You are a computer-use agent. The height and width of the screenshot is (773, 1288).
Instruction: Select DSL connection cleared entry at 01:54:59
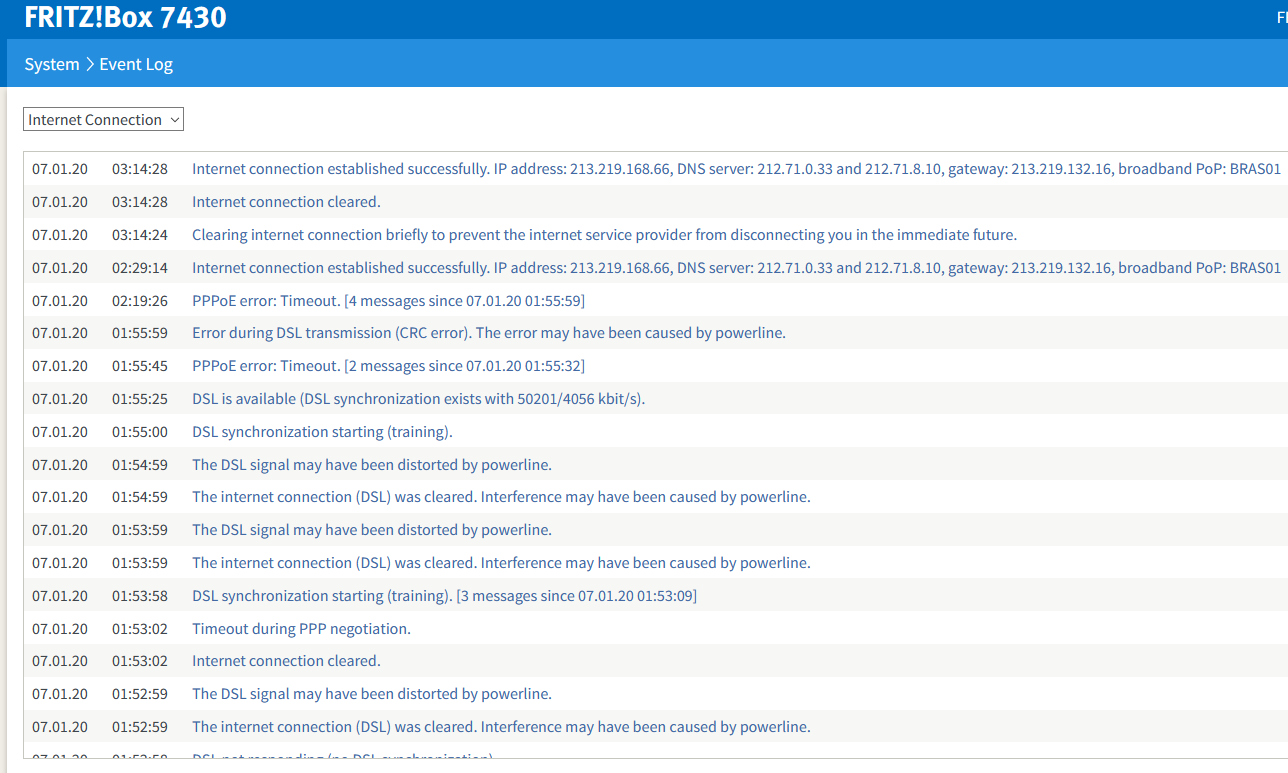[x=500, y=497]
